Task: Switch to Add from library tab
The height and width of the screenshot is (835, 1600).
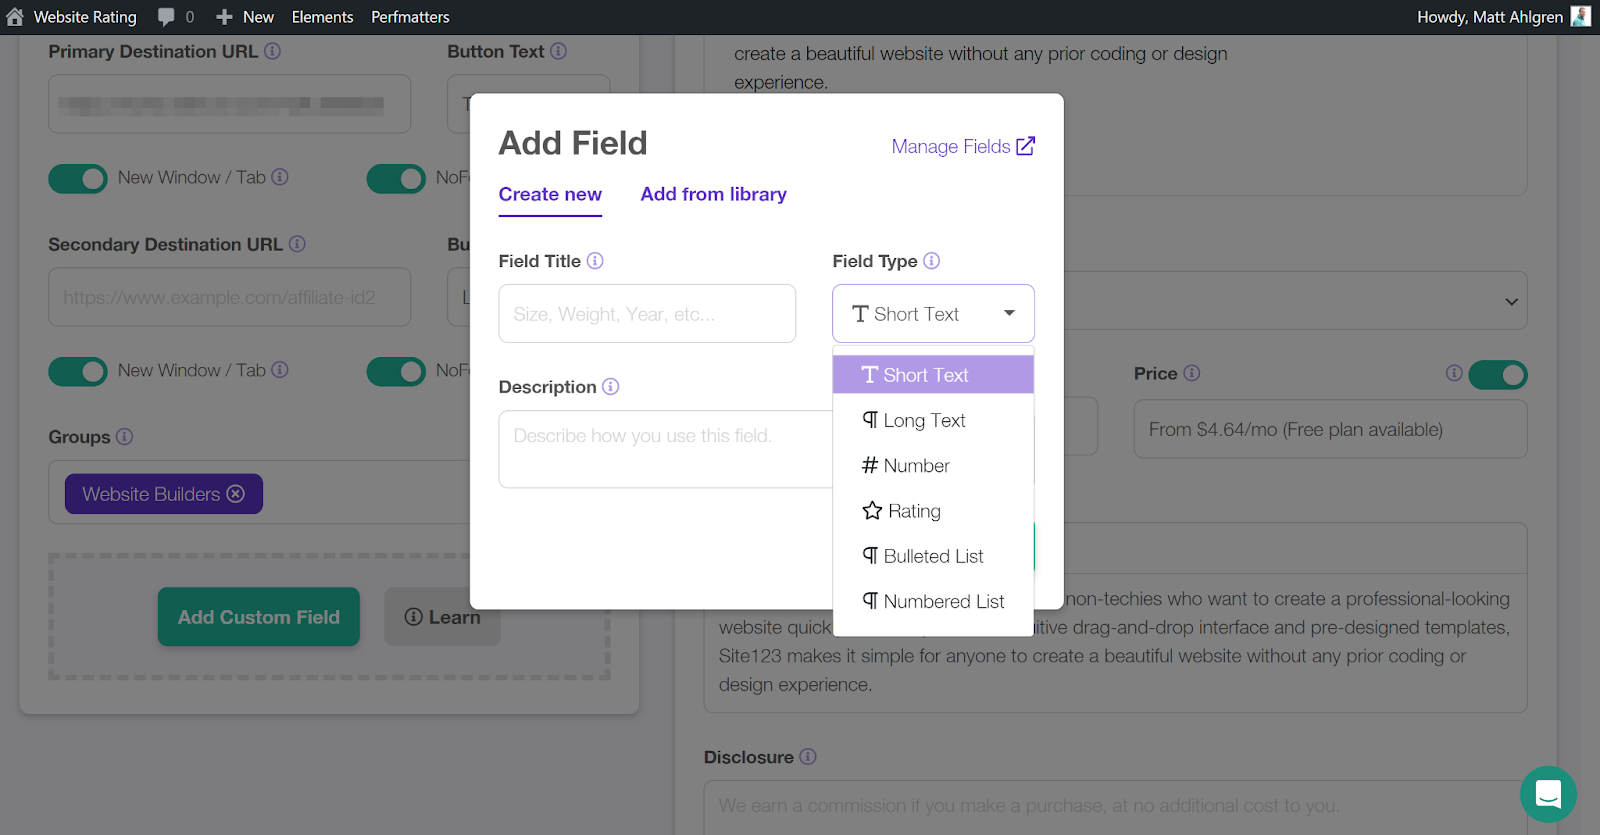Action: point(714,195)
